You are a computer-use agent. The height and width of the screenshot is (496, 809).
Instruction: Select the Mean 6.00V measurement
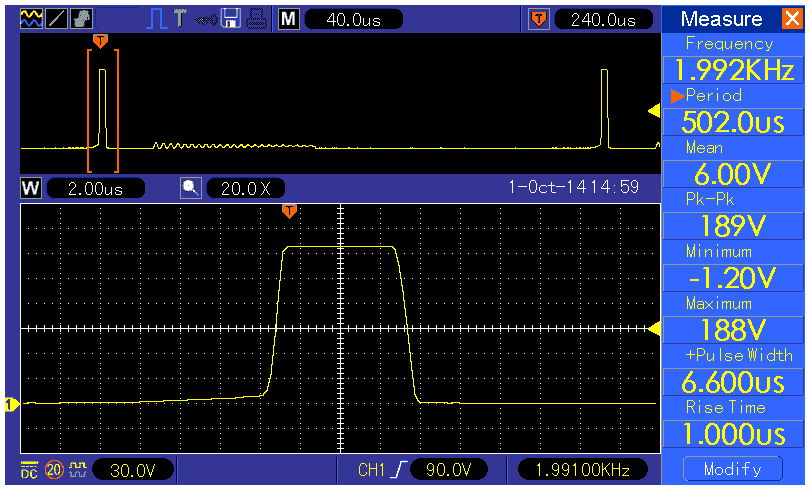tap(733, 163)
